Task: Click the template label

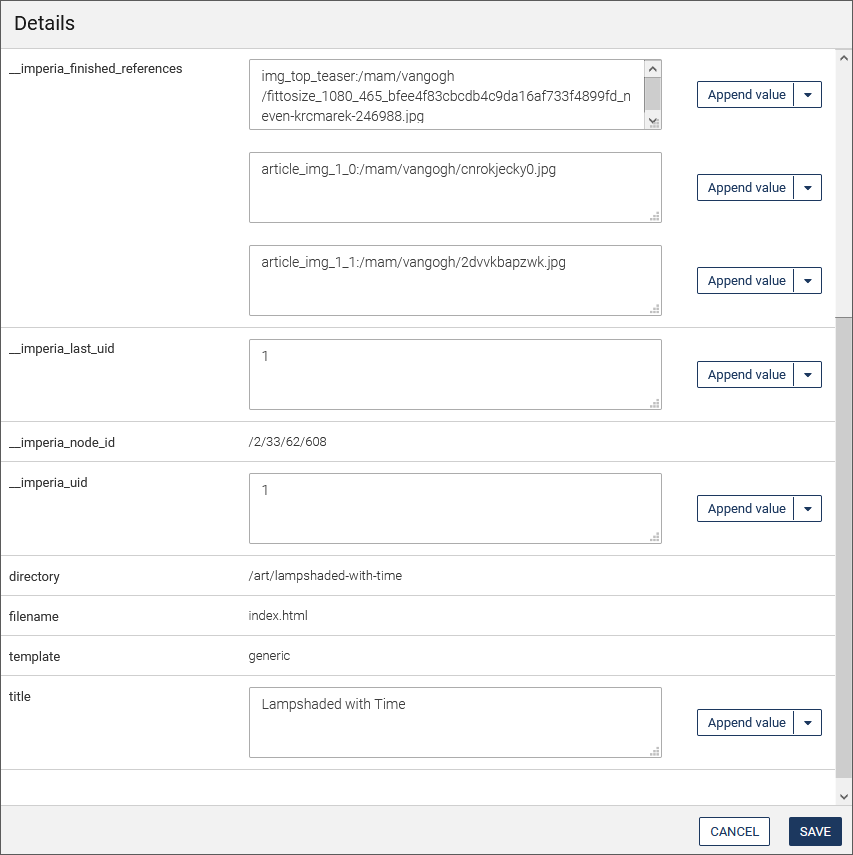Action: [x=35, y=657]
